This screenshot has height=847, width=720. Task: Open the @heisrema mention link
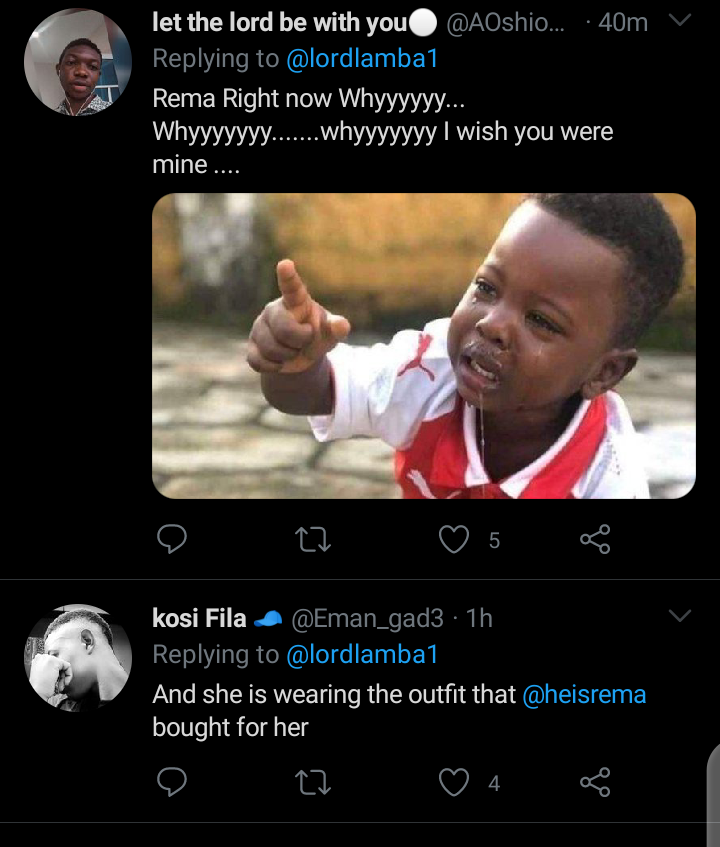[584, 693]
